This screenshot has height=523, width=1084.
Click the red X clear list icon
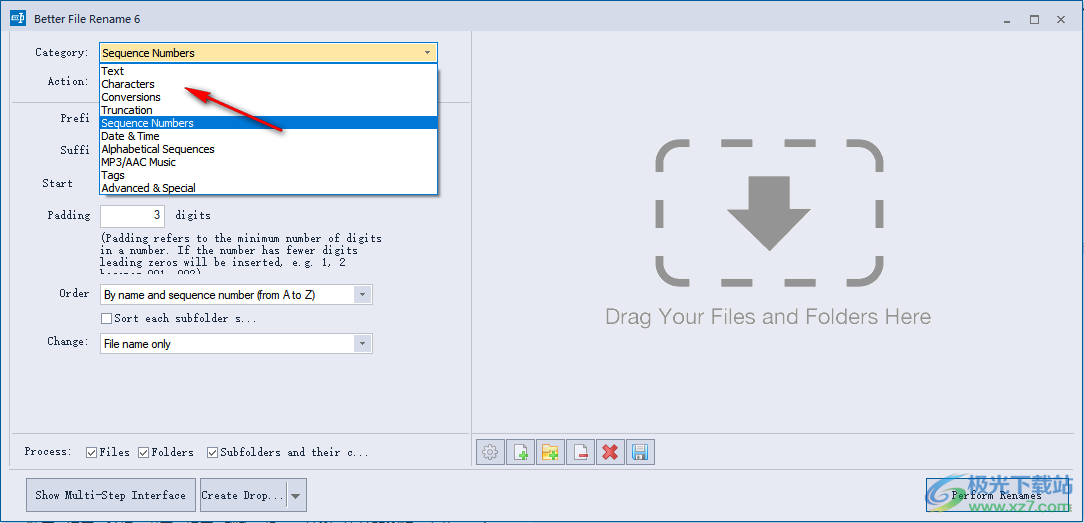610,453
